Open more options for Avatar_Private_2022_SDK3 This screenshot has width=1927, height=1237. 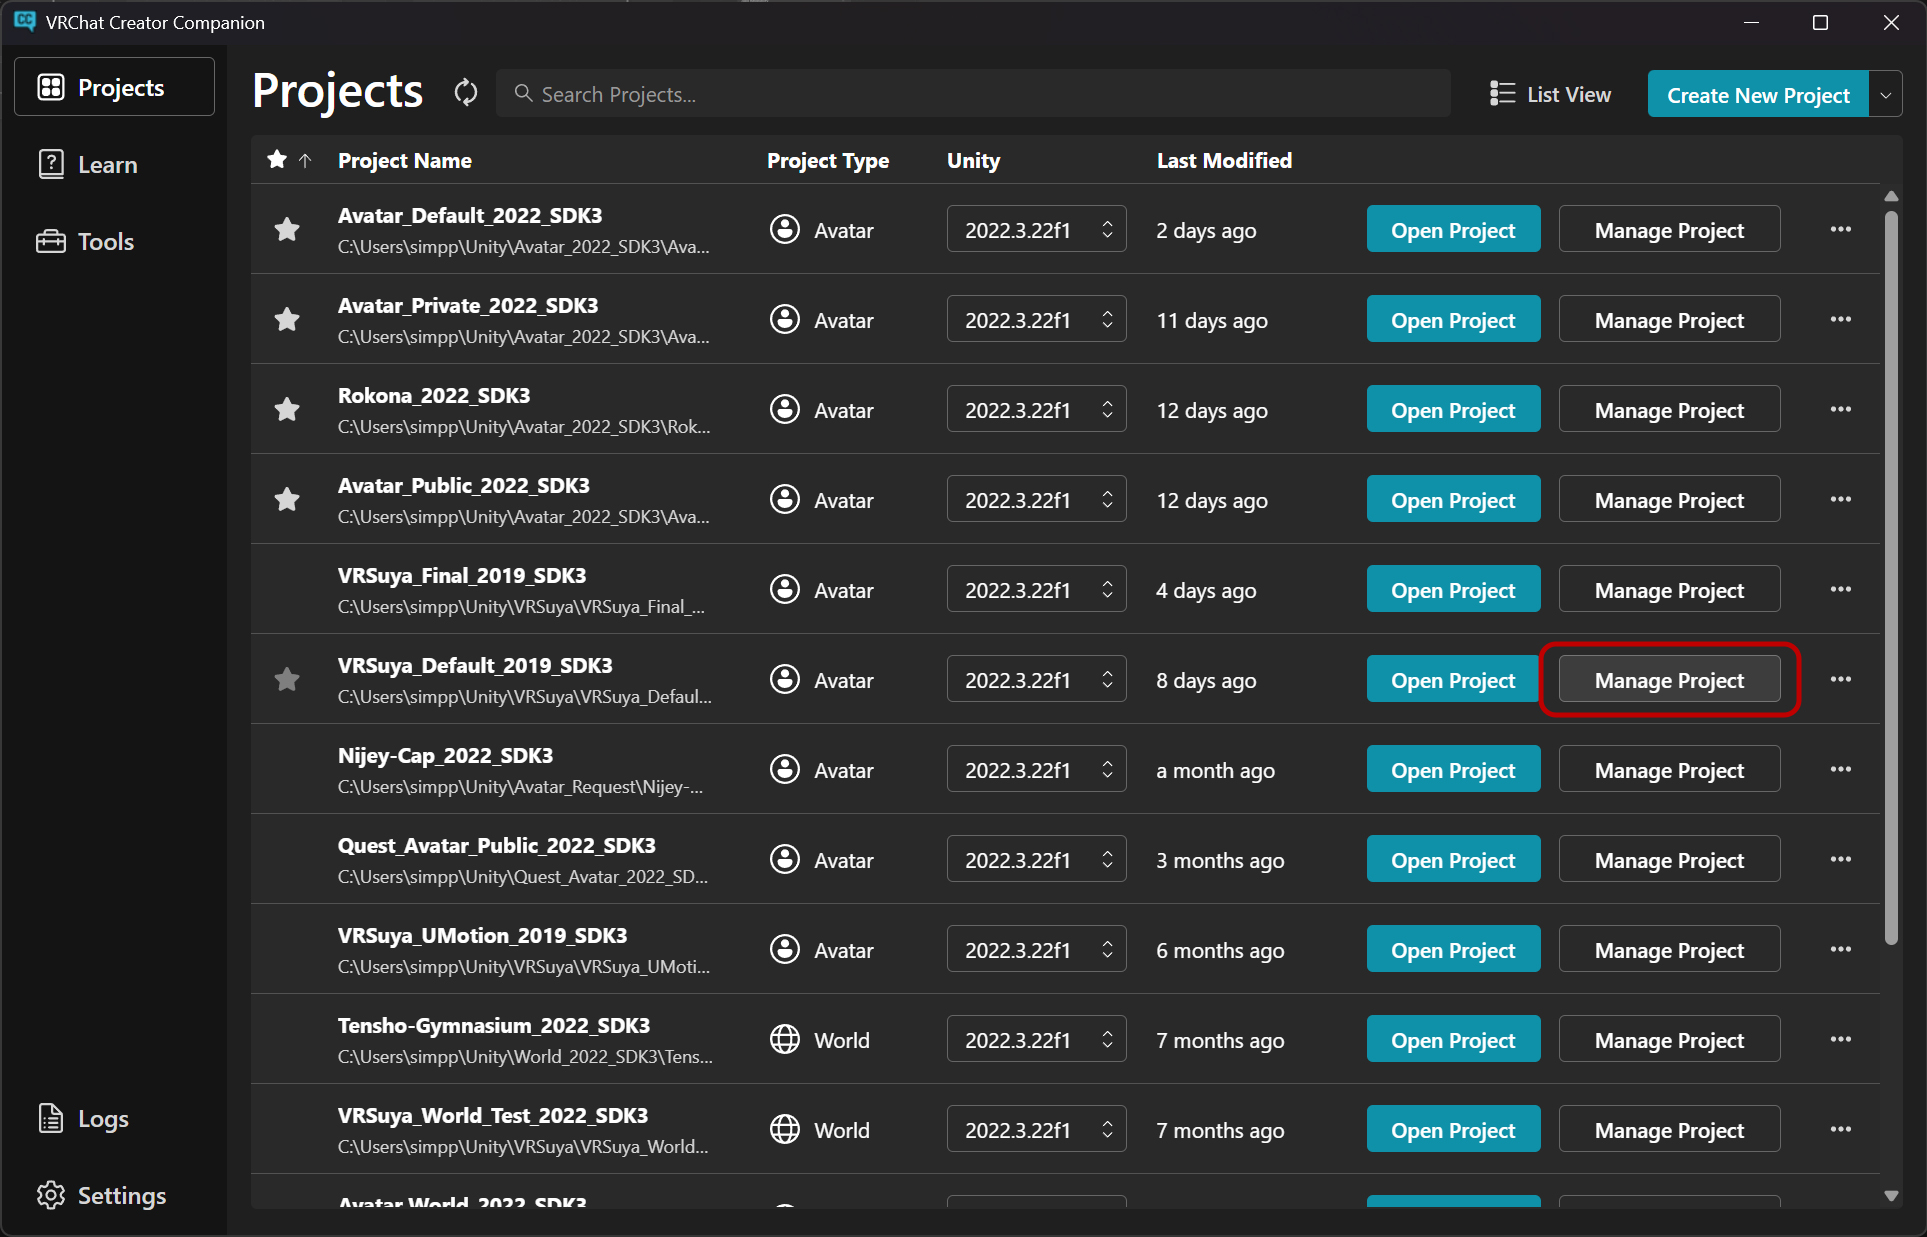pos(1841,320)
